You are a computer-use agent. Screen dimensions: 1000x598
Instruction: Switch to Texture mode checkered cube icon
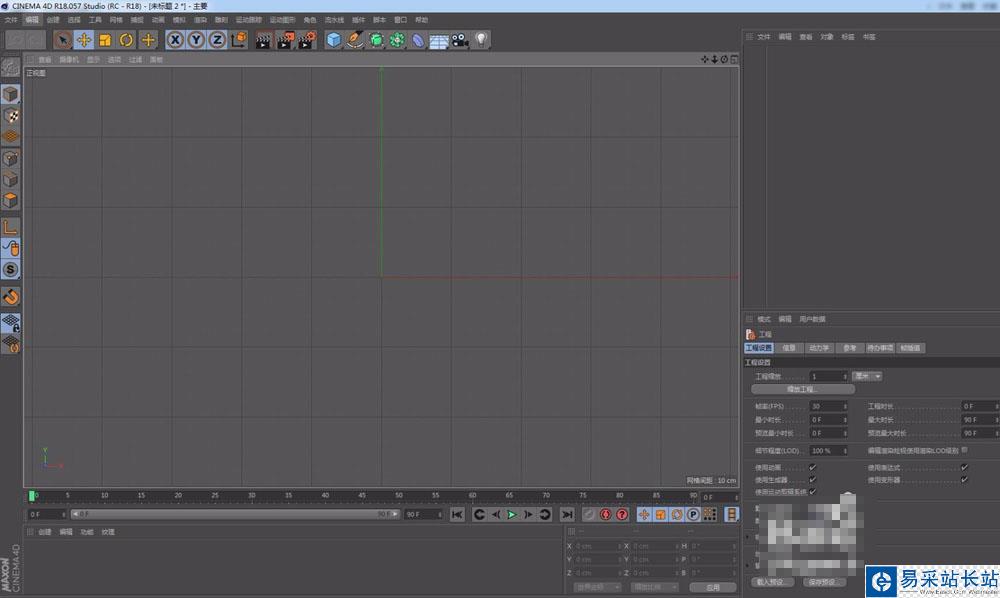coord(11,115)
